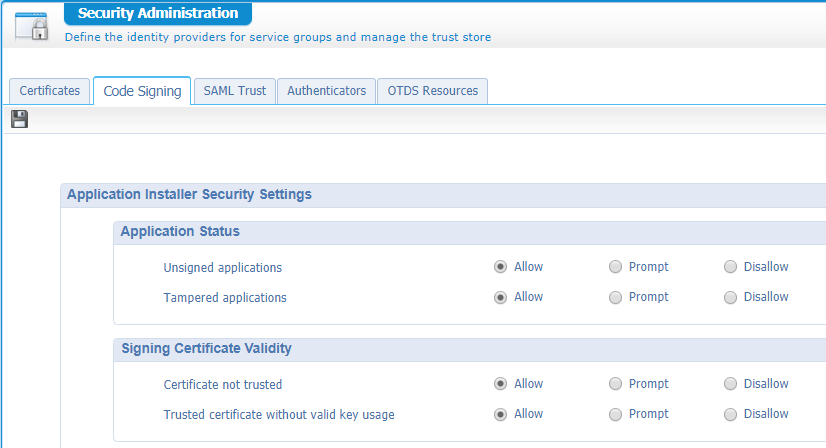Prompt for certificate without valid key usage
Image resolution: width=826 pixels, height=448 pixels.
(615, 414)
